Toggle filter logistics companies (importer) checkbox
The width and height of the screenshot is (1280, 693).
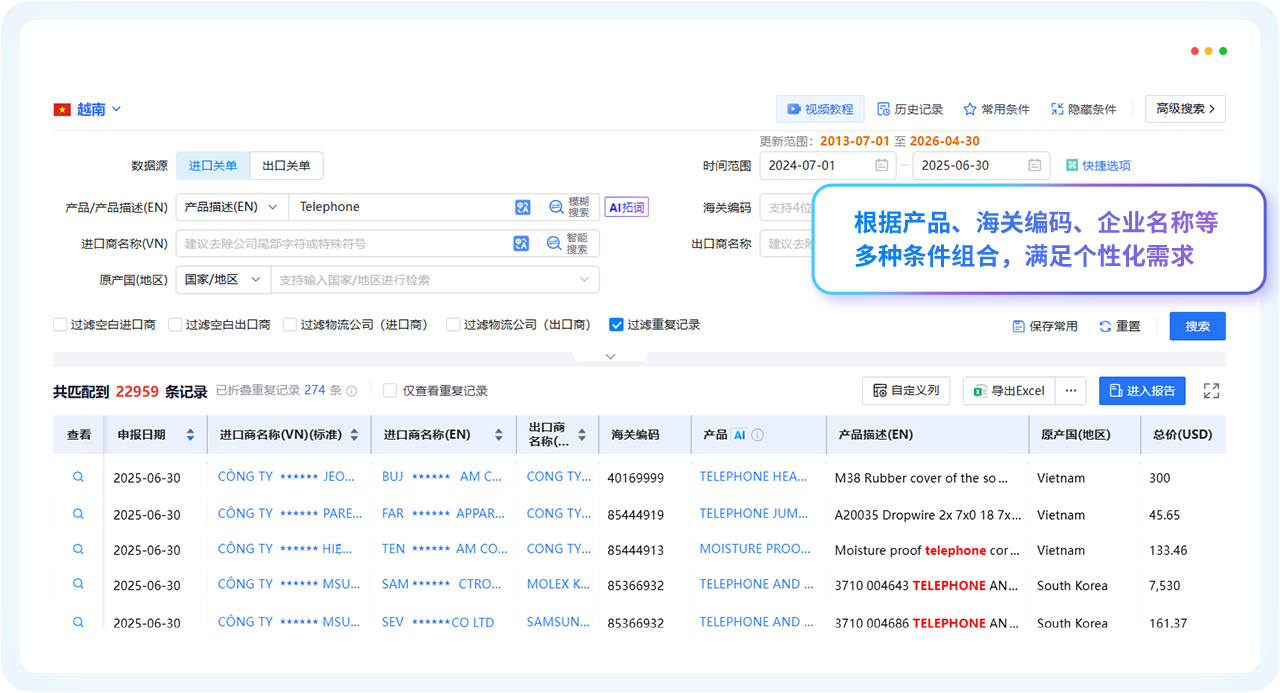click(x=291, y=325)
